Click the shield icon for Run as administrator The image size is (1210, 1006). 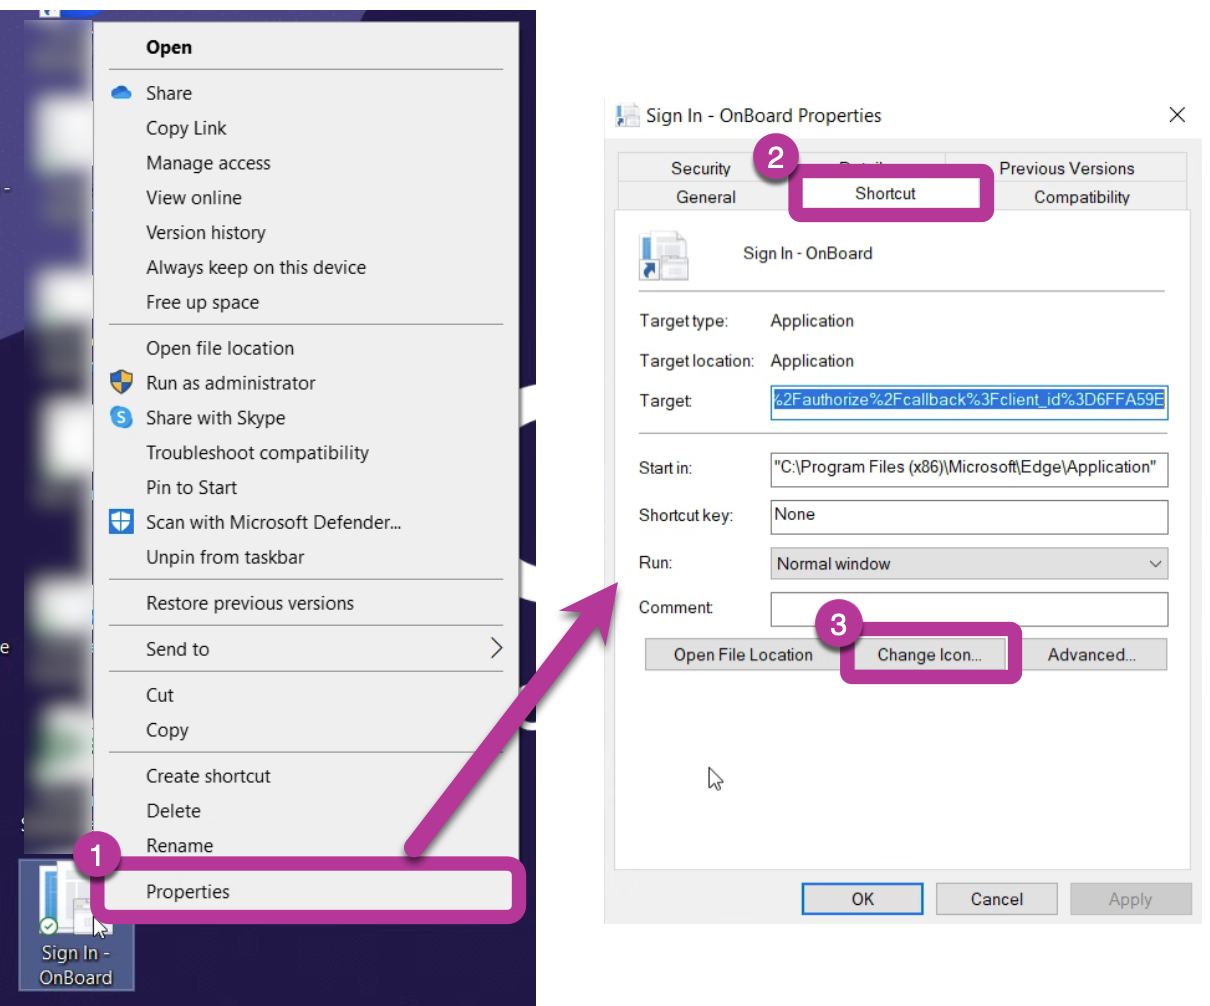(121, 383)
